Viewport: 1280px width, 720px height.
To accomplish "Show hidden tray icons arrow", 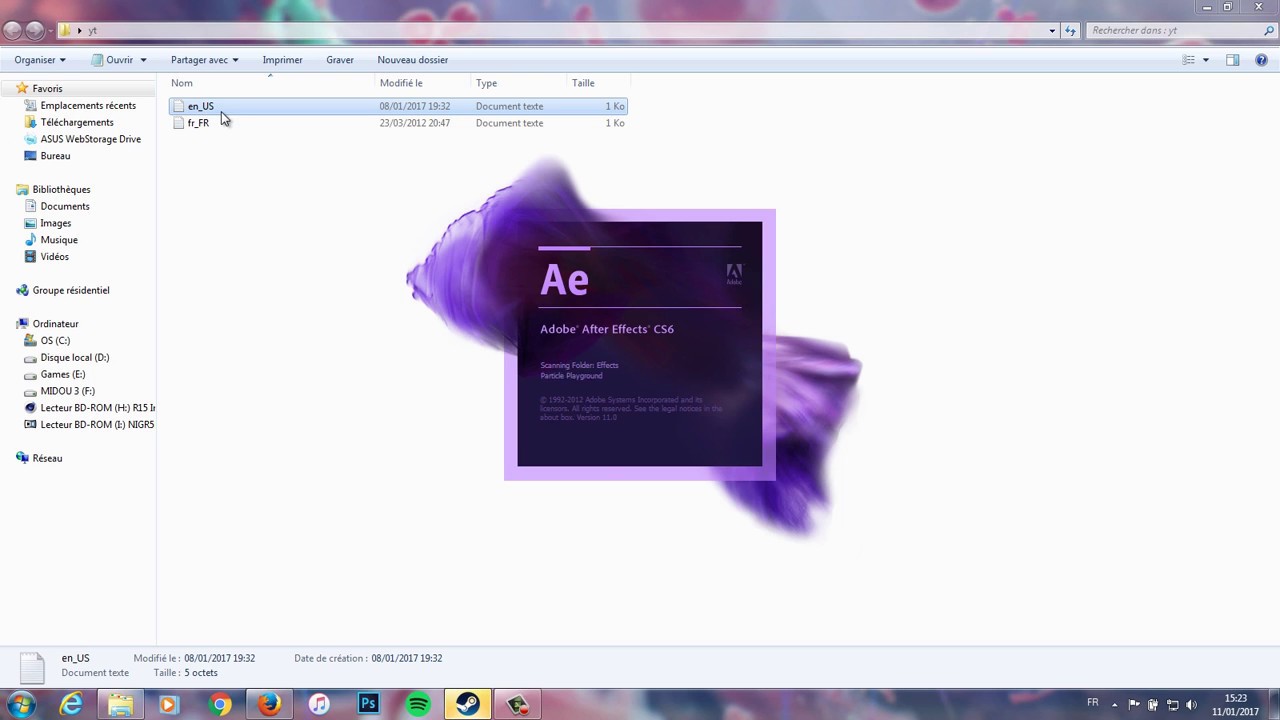I will pyautogui.click(x=1115, y=705).
